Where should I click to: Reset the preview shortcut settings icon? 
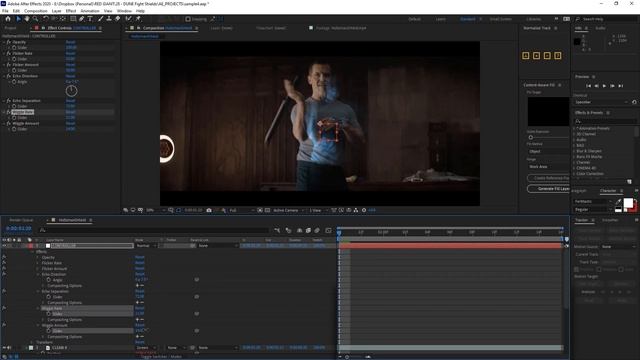pos(634,102)
